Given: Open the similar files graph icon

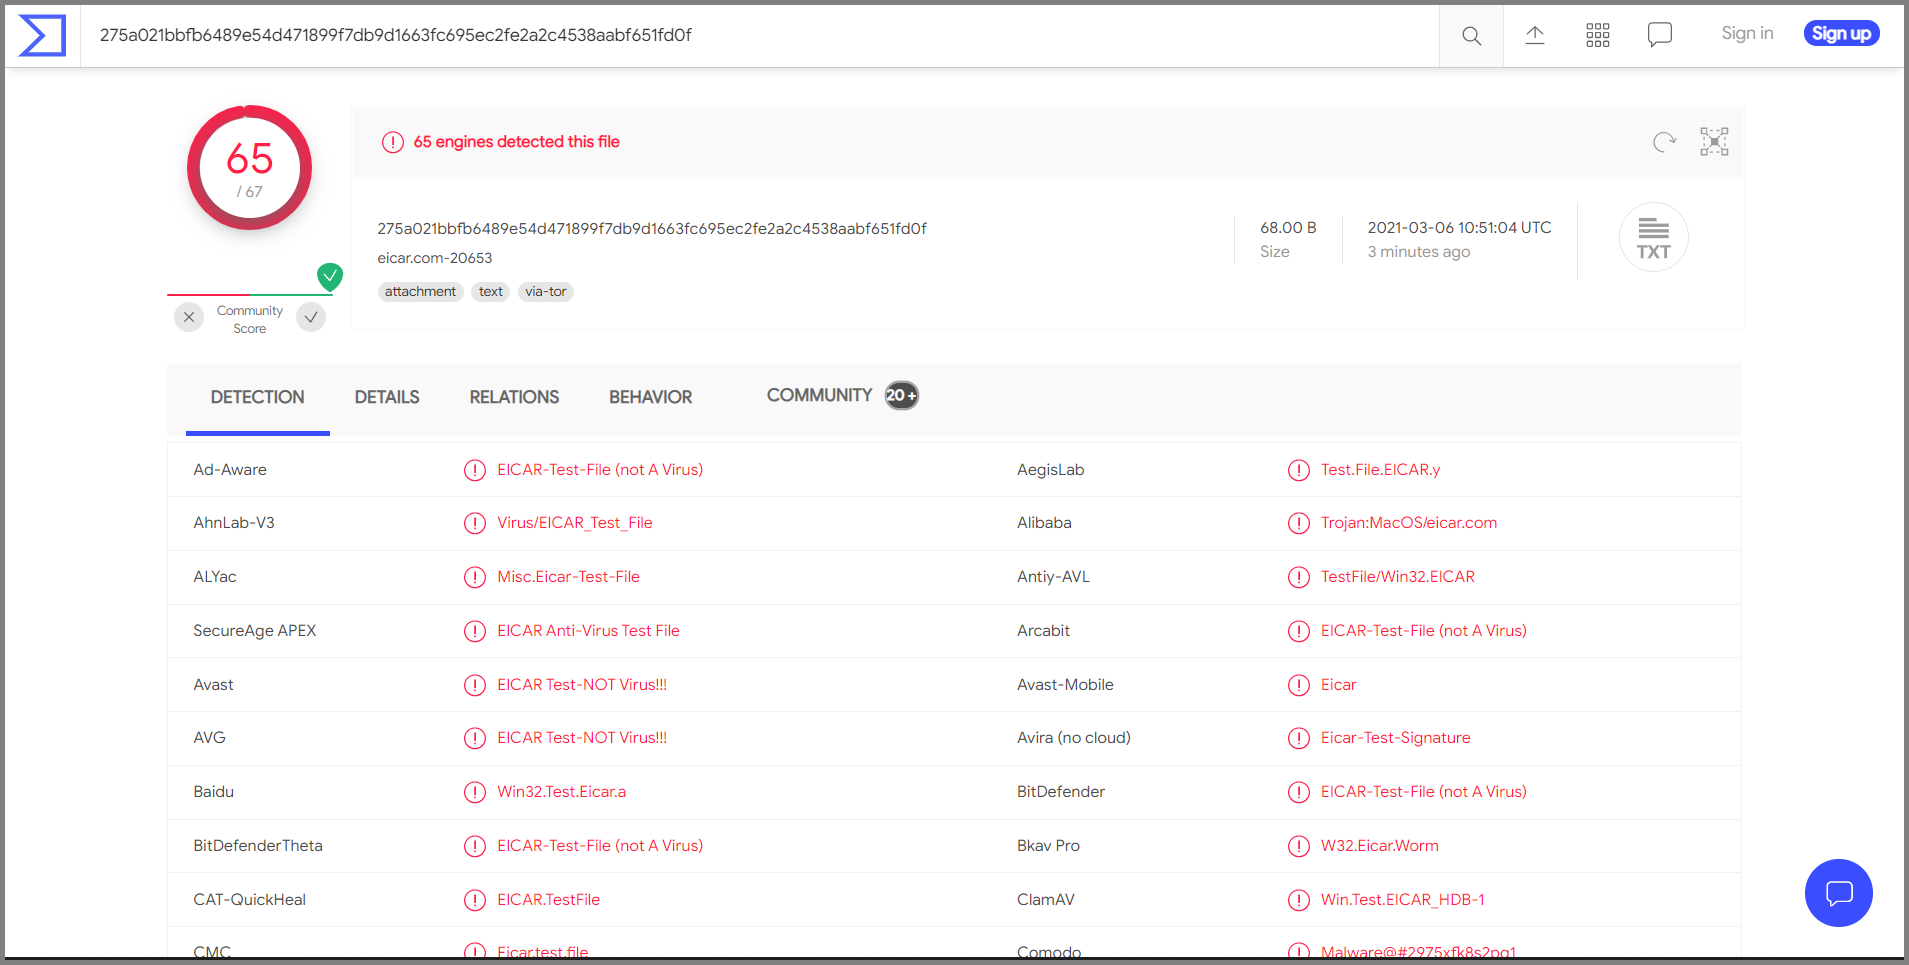Looking at the screenshot, I should tap(1714, 142).
